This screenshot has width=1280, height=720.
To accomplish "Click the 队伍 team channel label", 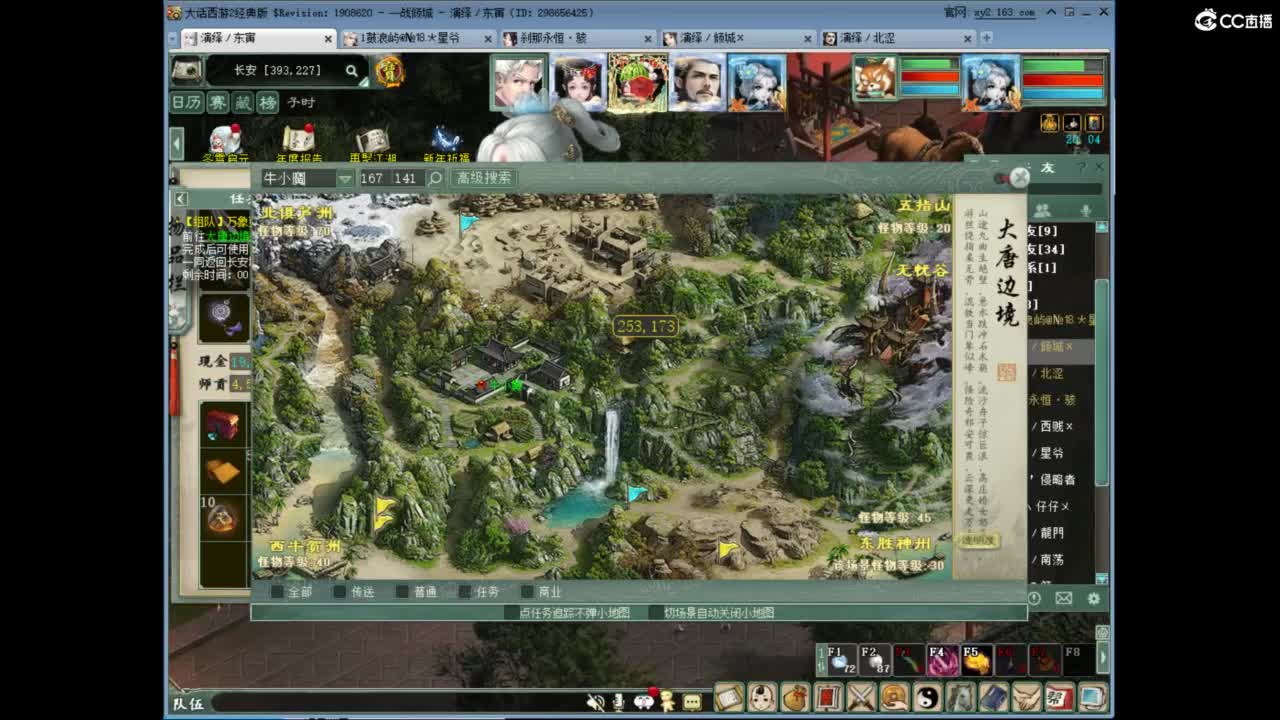I will [187, 703].
